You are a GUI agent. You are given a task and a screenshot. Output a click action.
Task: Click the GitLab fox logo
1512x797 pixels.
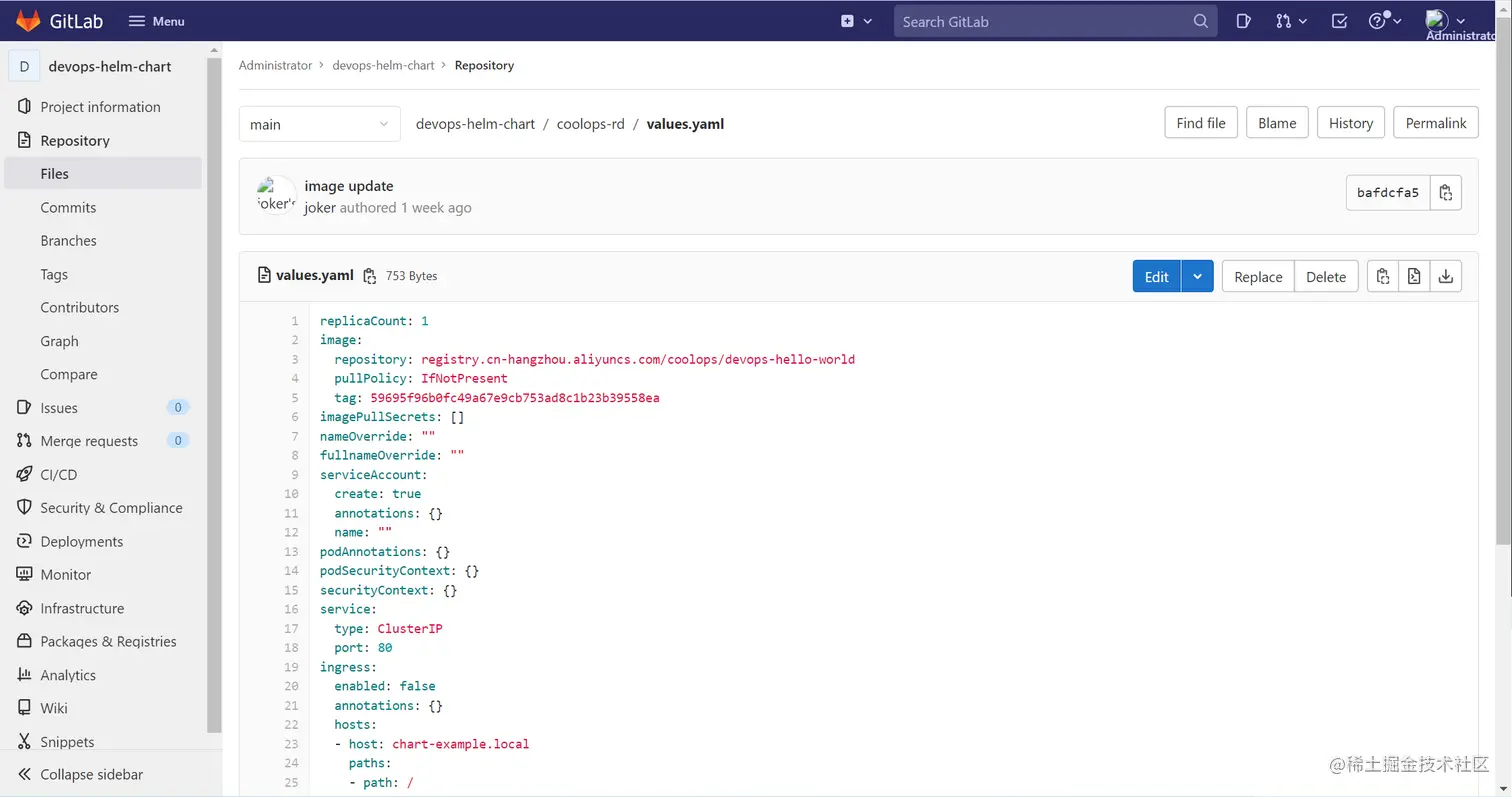point(28,20)
